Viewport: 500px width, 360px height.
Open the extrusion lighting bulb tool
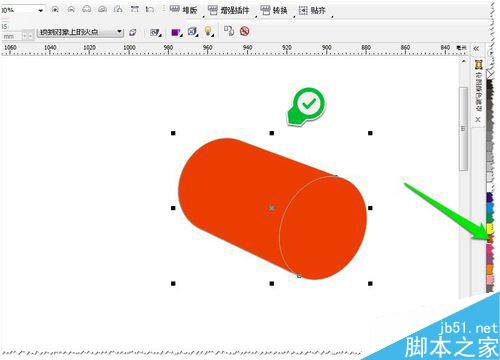click(x=209, y=32)
